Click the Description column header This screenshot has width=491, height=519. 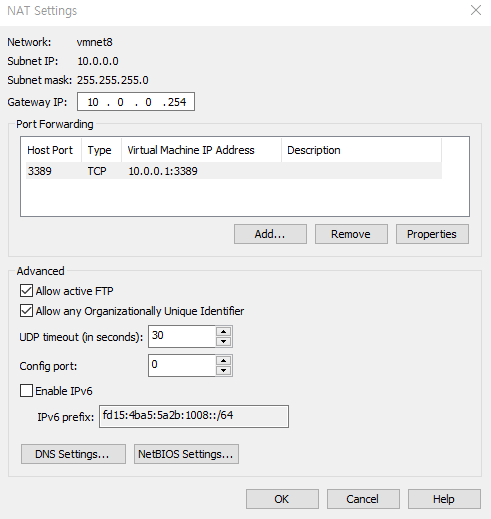coord(361,150)
